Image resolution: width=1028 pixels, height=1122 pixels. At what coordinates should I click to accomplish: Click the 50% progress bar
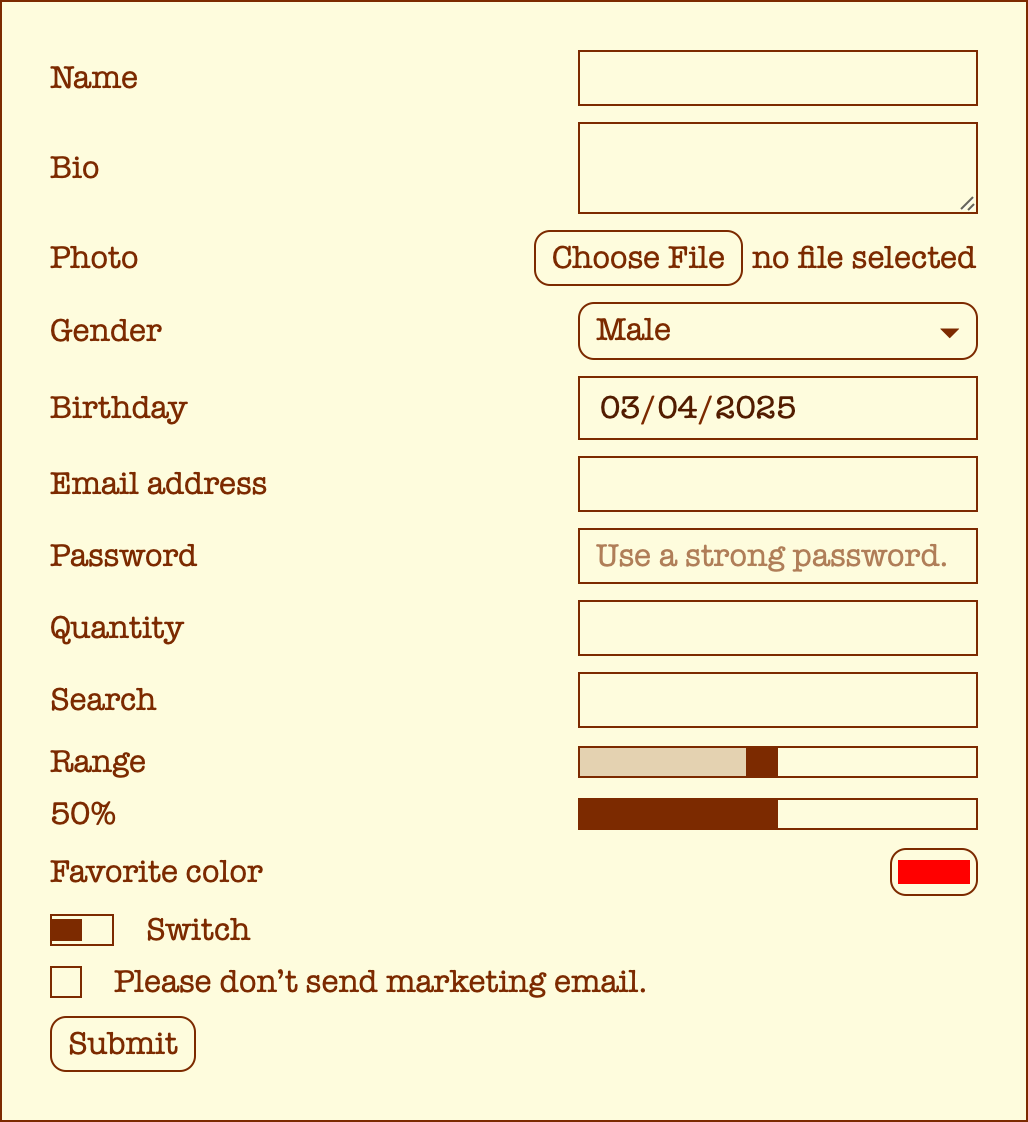[x=777, y=813]
